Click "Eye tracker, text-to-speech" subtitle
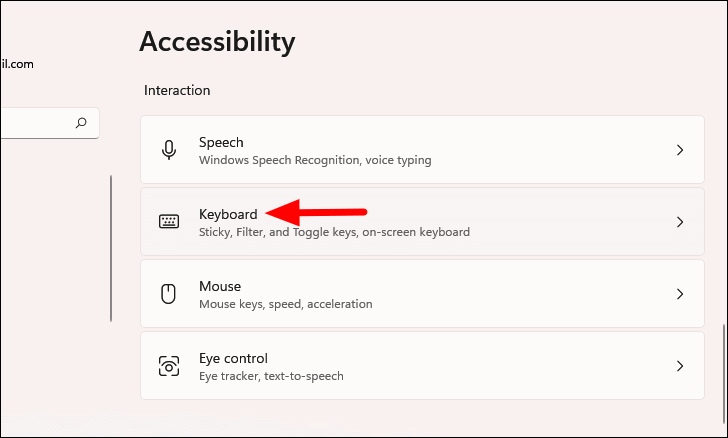 coord(271,376)
